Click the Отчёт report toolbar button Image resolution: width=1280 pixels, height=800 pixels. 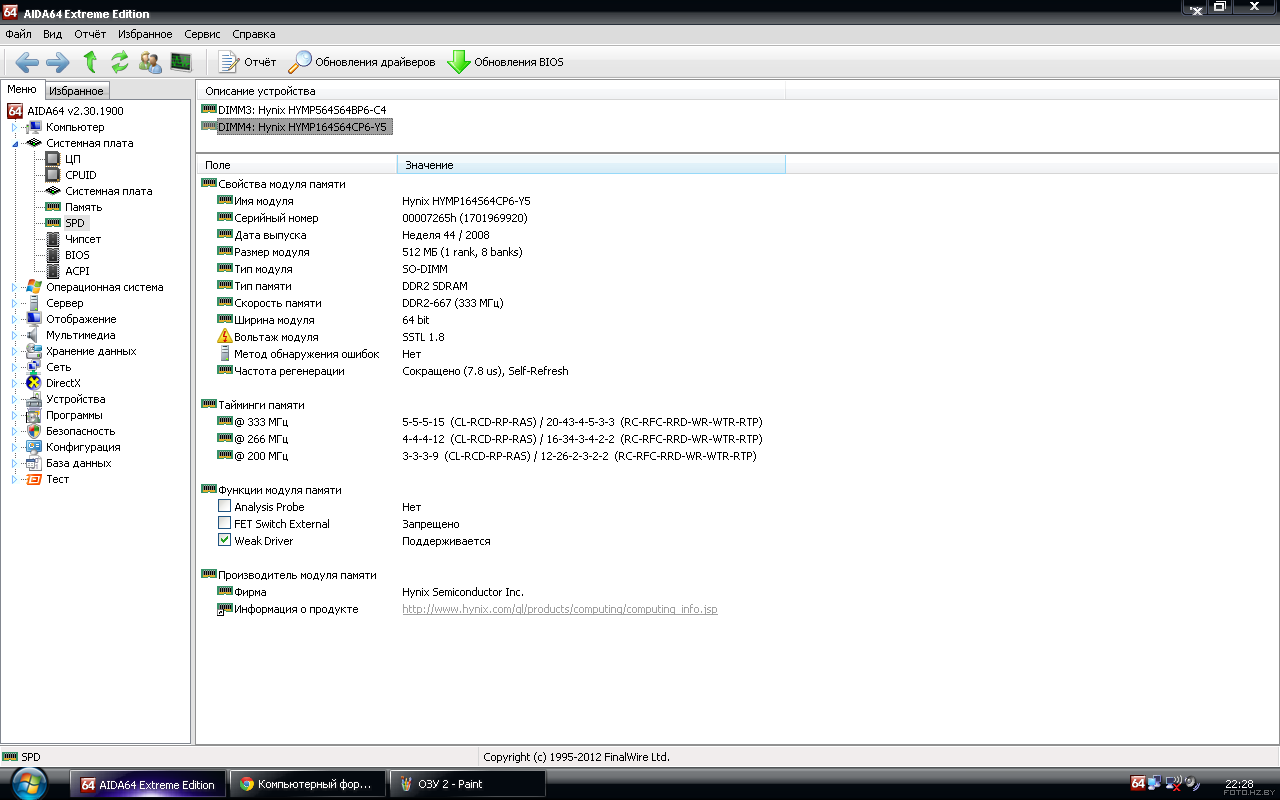coord(247,62)
